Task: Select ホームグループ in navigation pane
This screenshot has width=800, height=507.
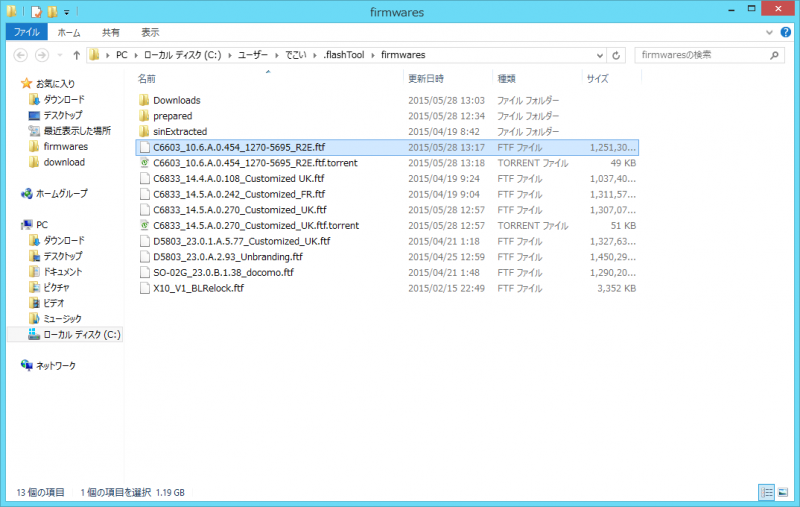Action: pos(61,194)
